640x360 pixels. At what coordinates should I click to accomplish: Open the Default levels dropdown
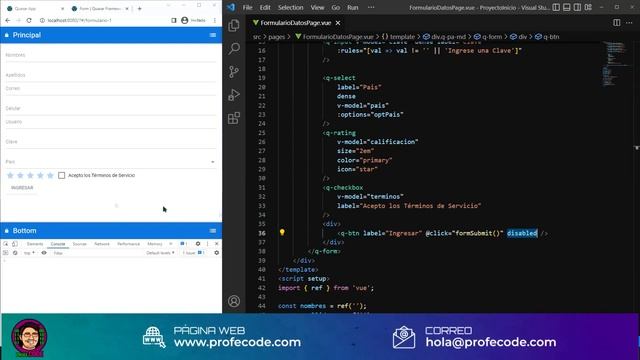coord(160,253)
